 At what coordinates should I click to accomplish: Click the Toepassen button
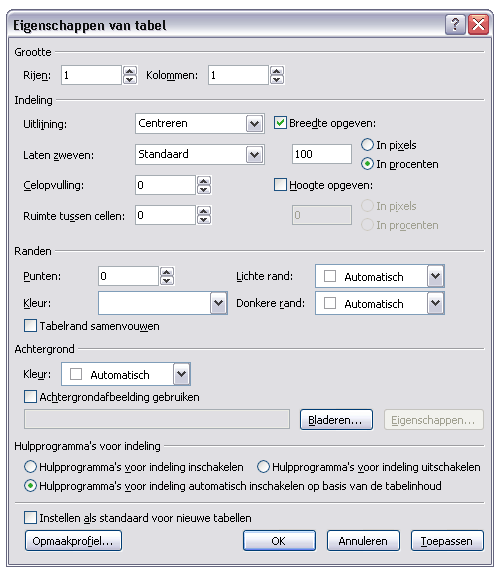[447, 541]
